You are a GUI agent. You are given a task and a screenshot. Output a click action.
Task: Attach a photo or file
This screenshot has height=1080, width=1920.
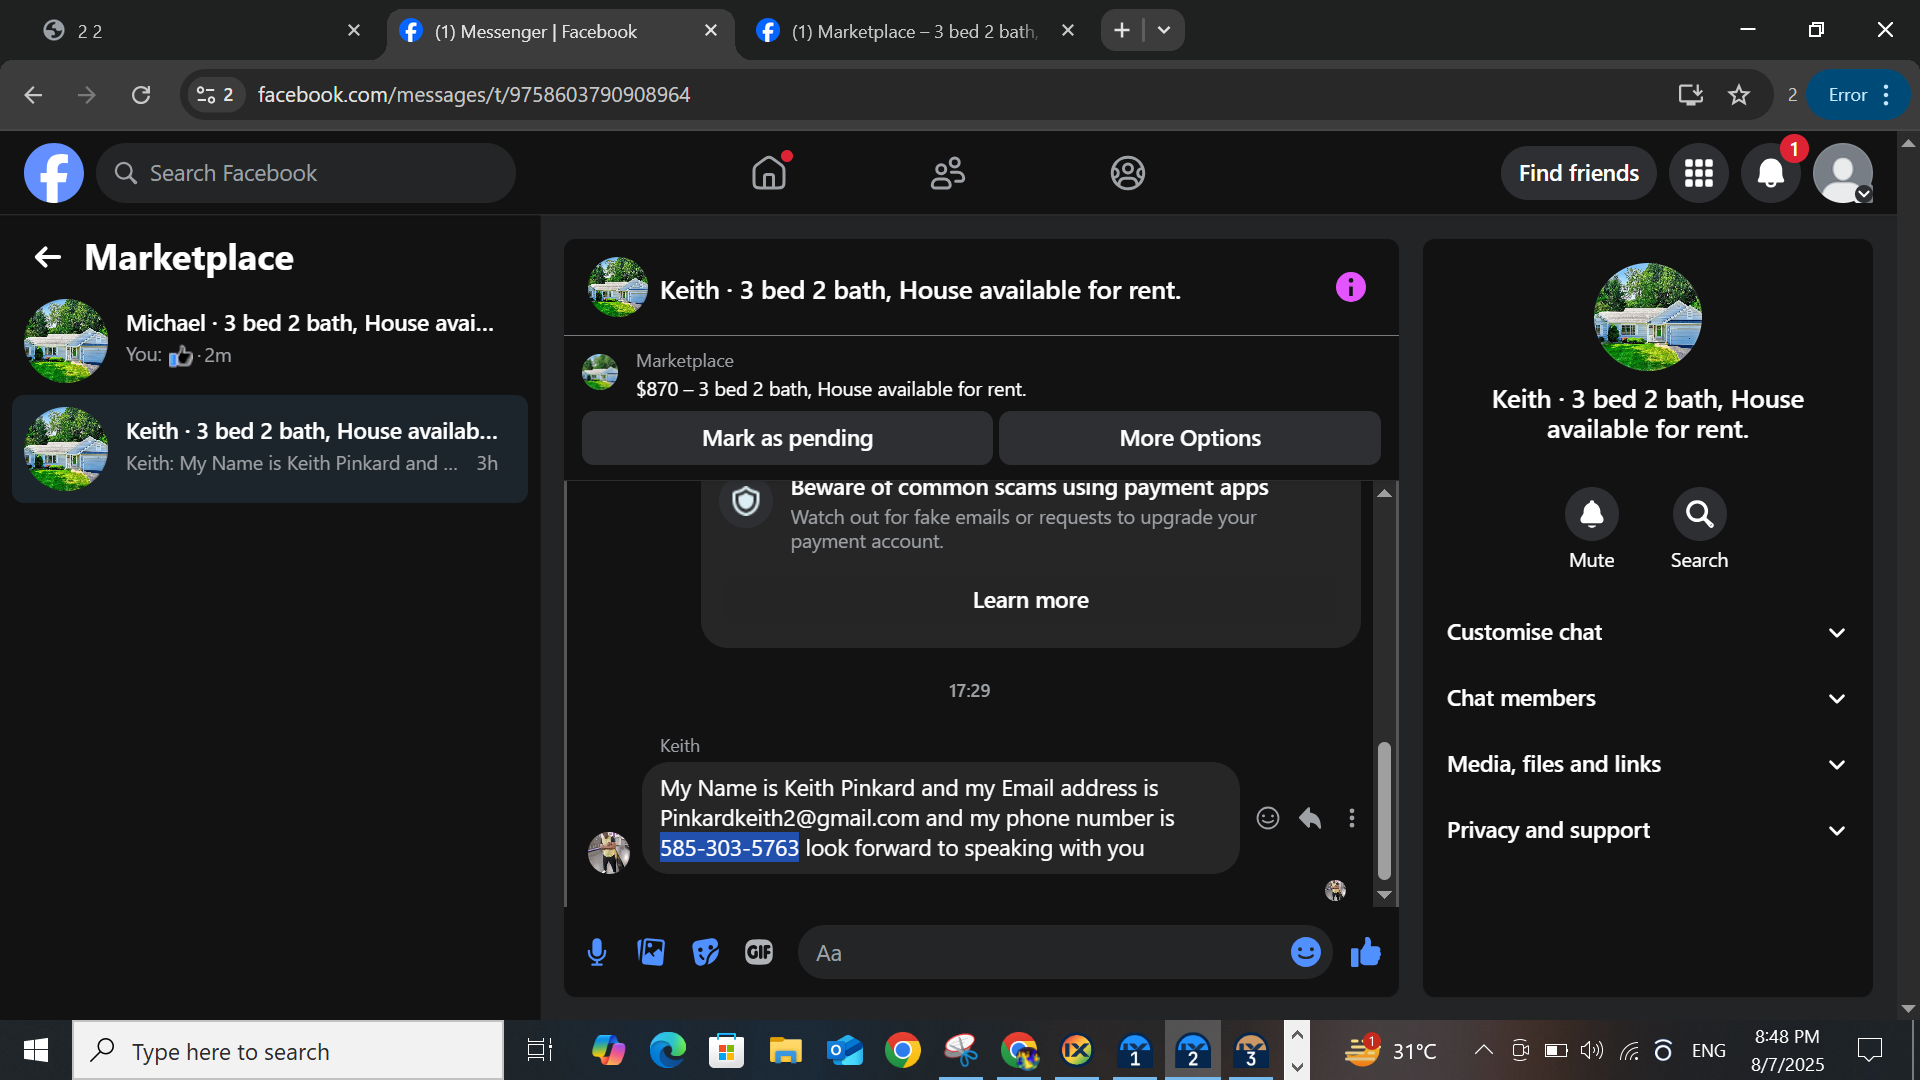point(651,952)
